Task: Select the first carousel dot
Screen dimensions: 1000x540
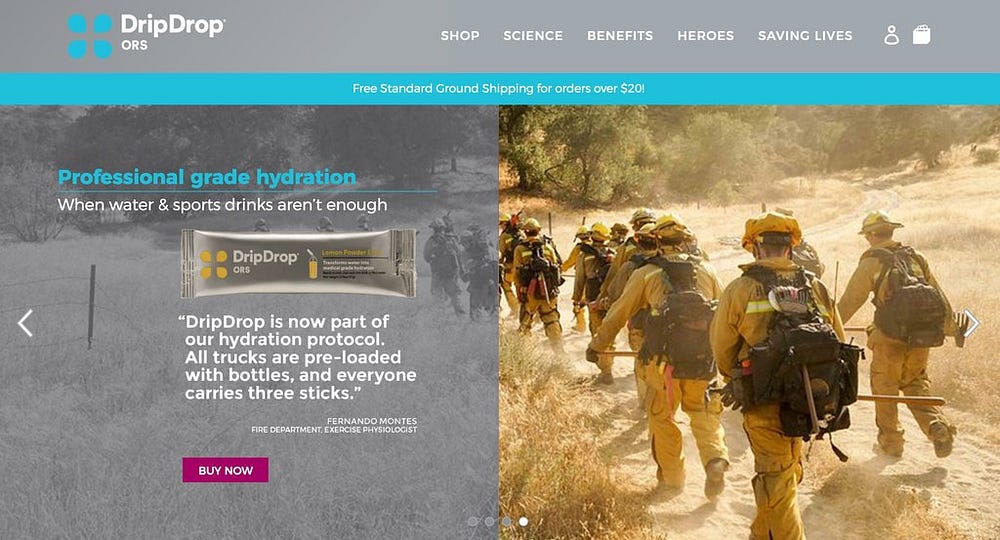Action: point(473,522)
